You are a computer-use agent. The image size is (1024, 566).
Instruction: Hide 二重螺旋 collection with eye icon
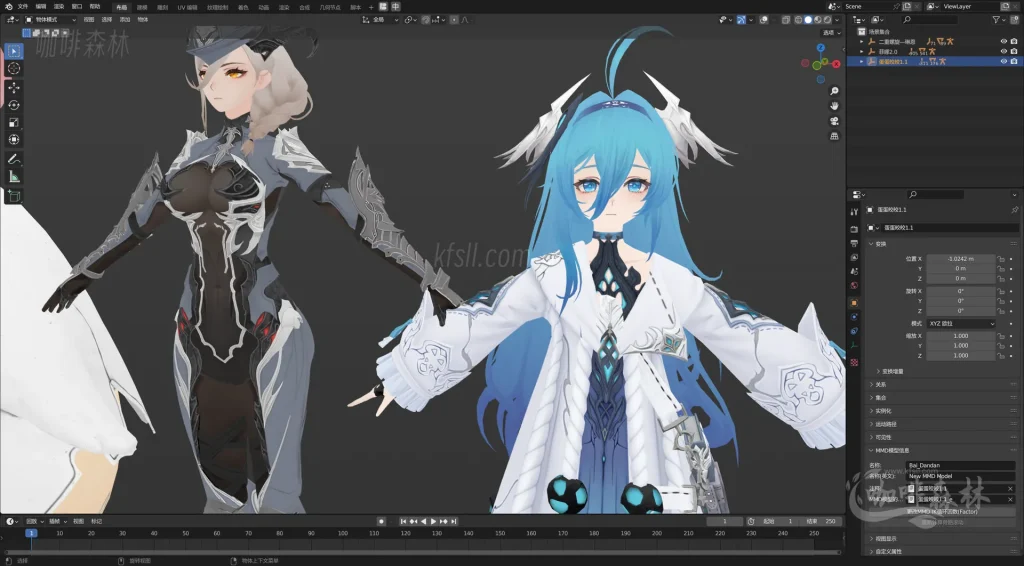(x=1004, y=41)
